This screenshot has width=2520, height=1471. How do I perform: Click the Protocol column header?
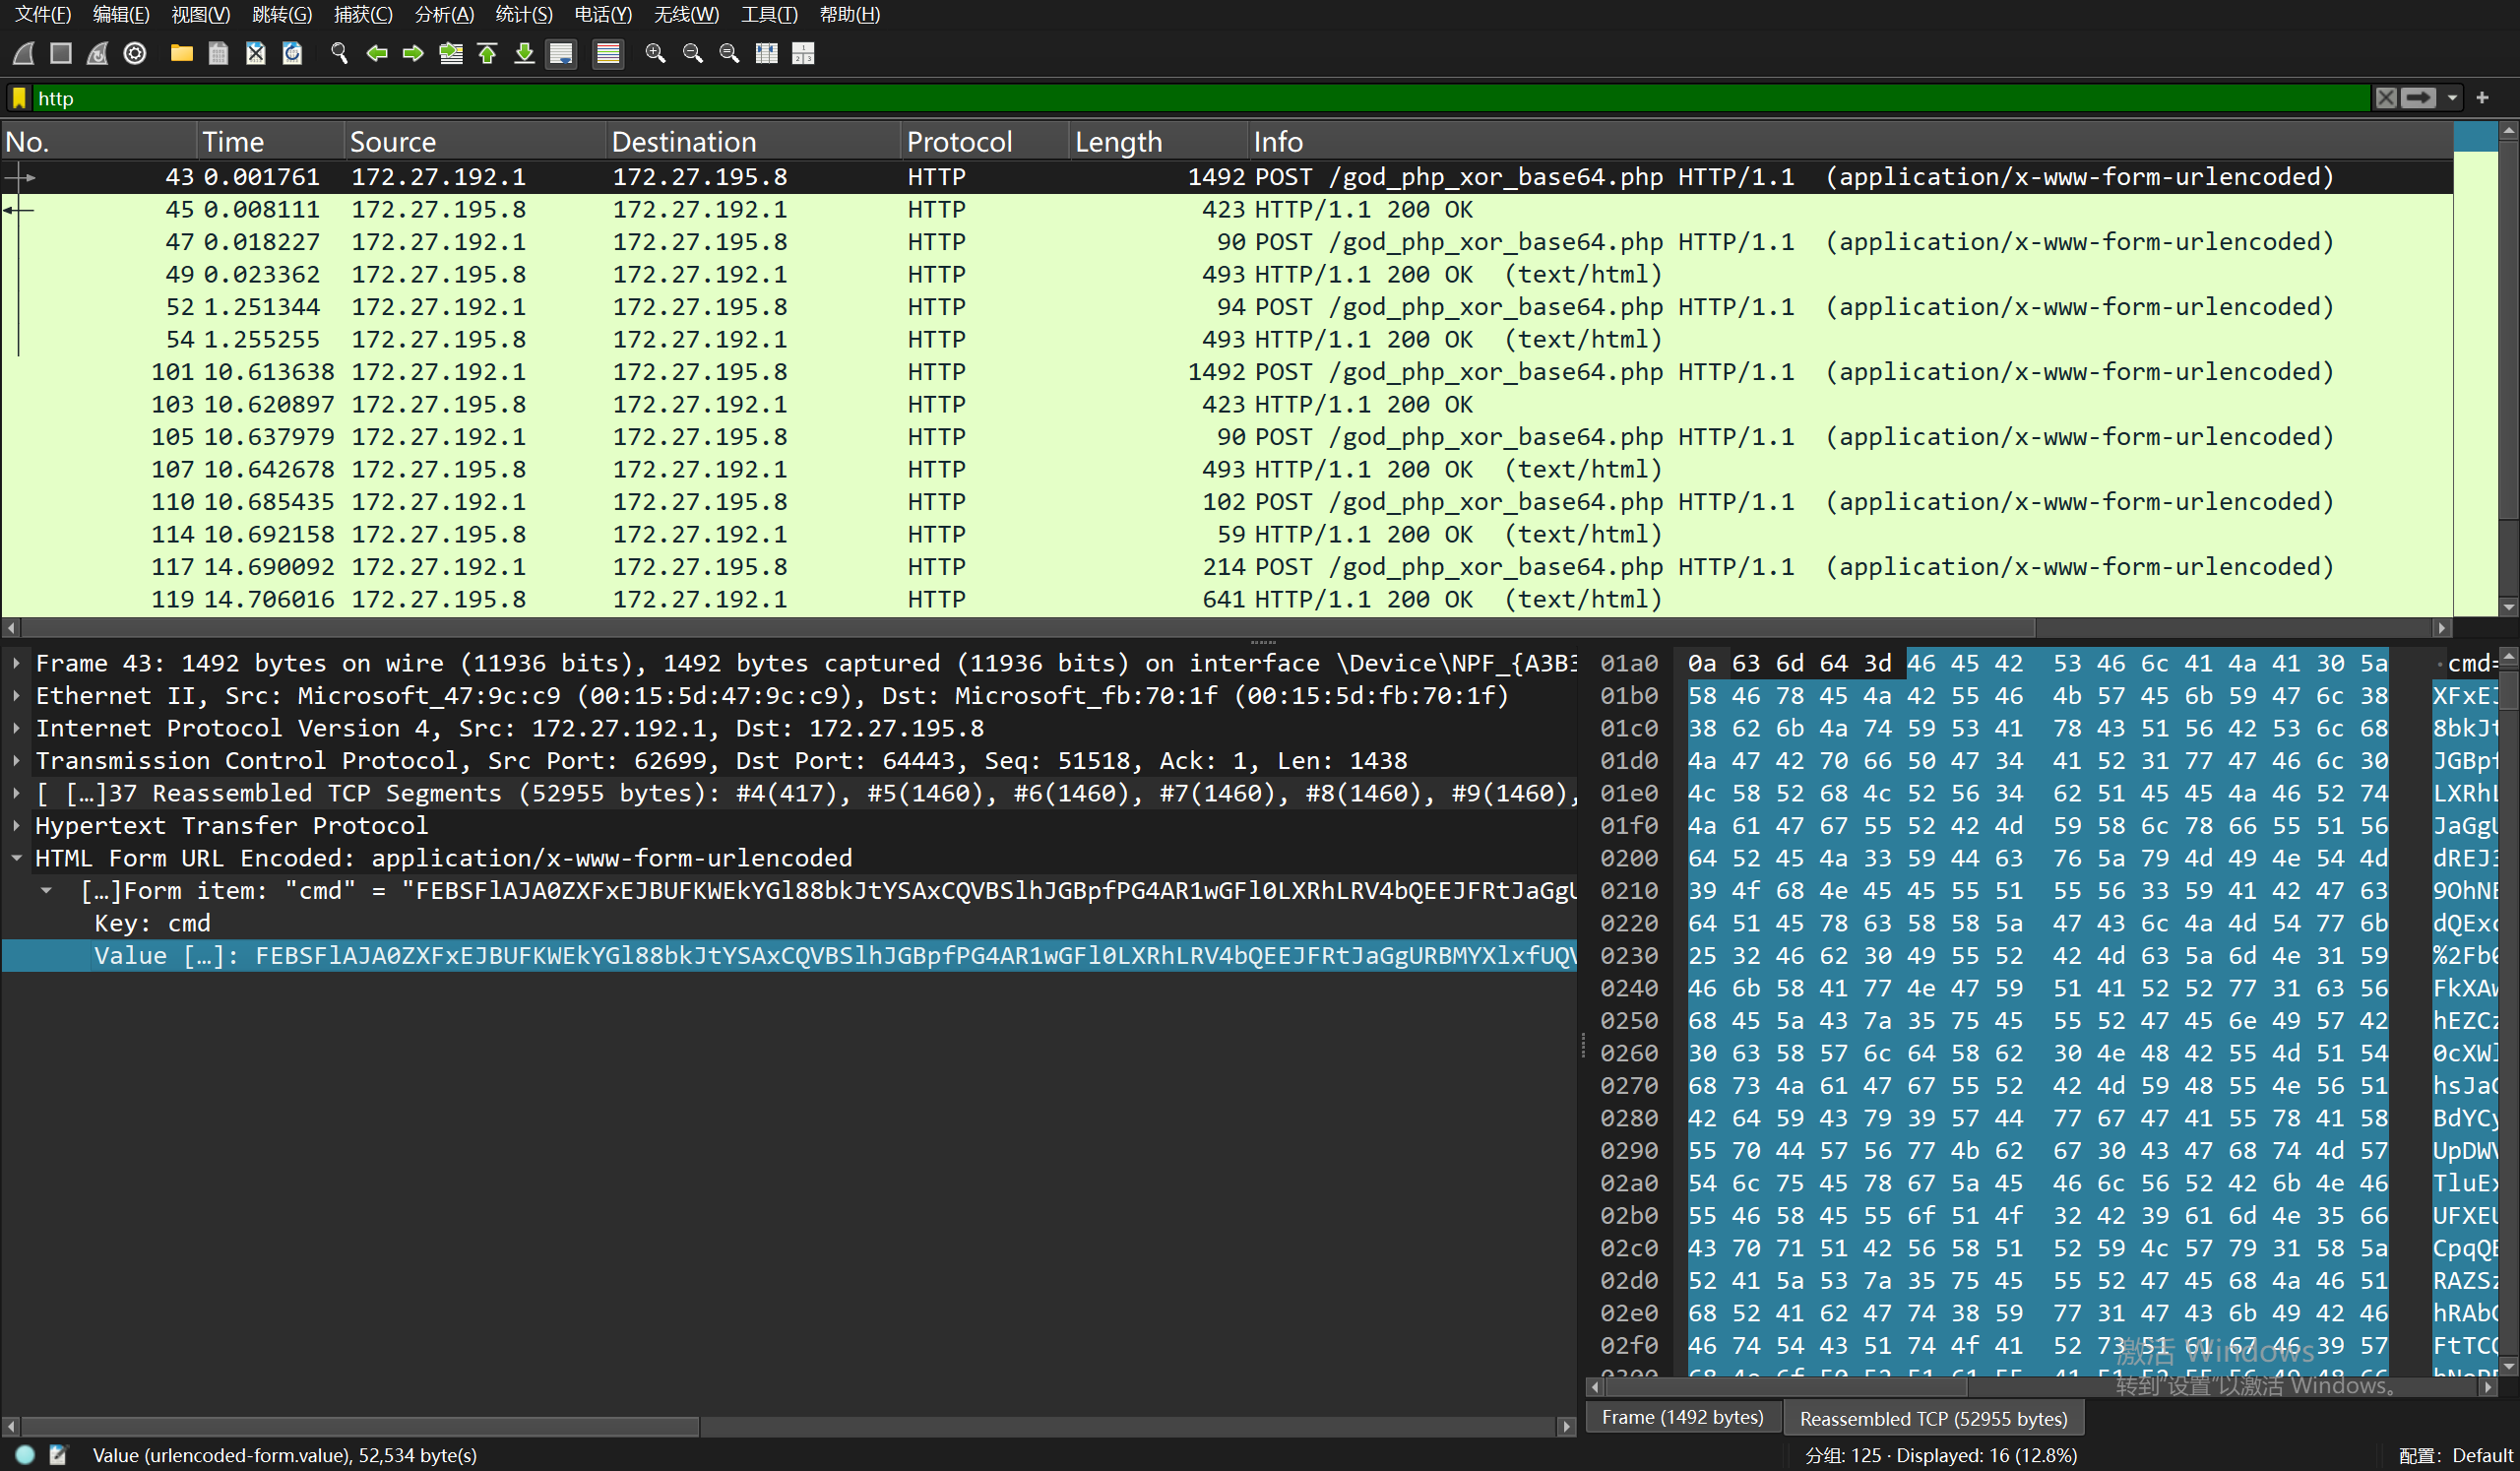pyautogui.click(x=958, y=142)
